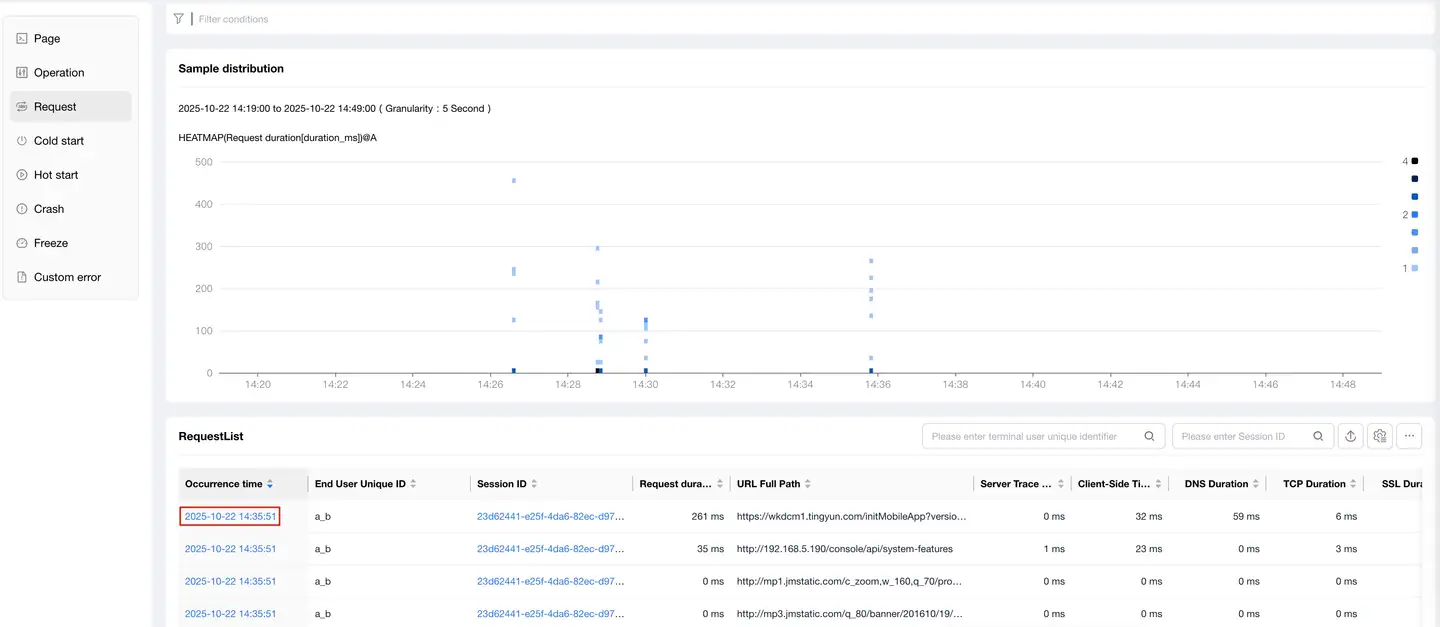Sort by DNS Duration column arrows
1440x627 pixels.
(x=1257, y=484)
